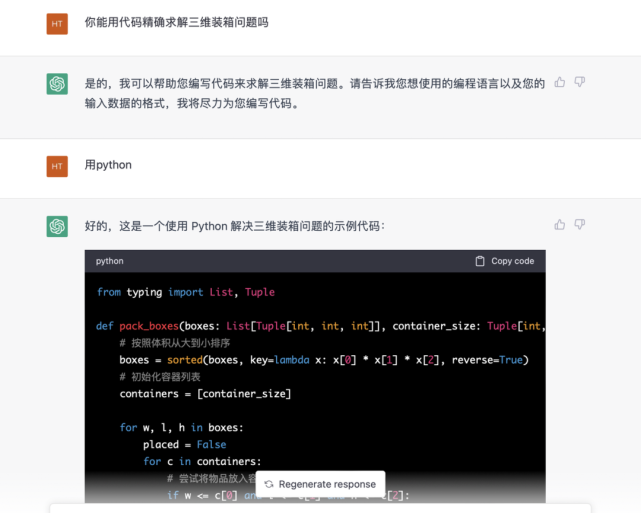
Task: Click the 'containers = [container_size]' line
Action: 205,394
